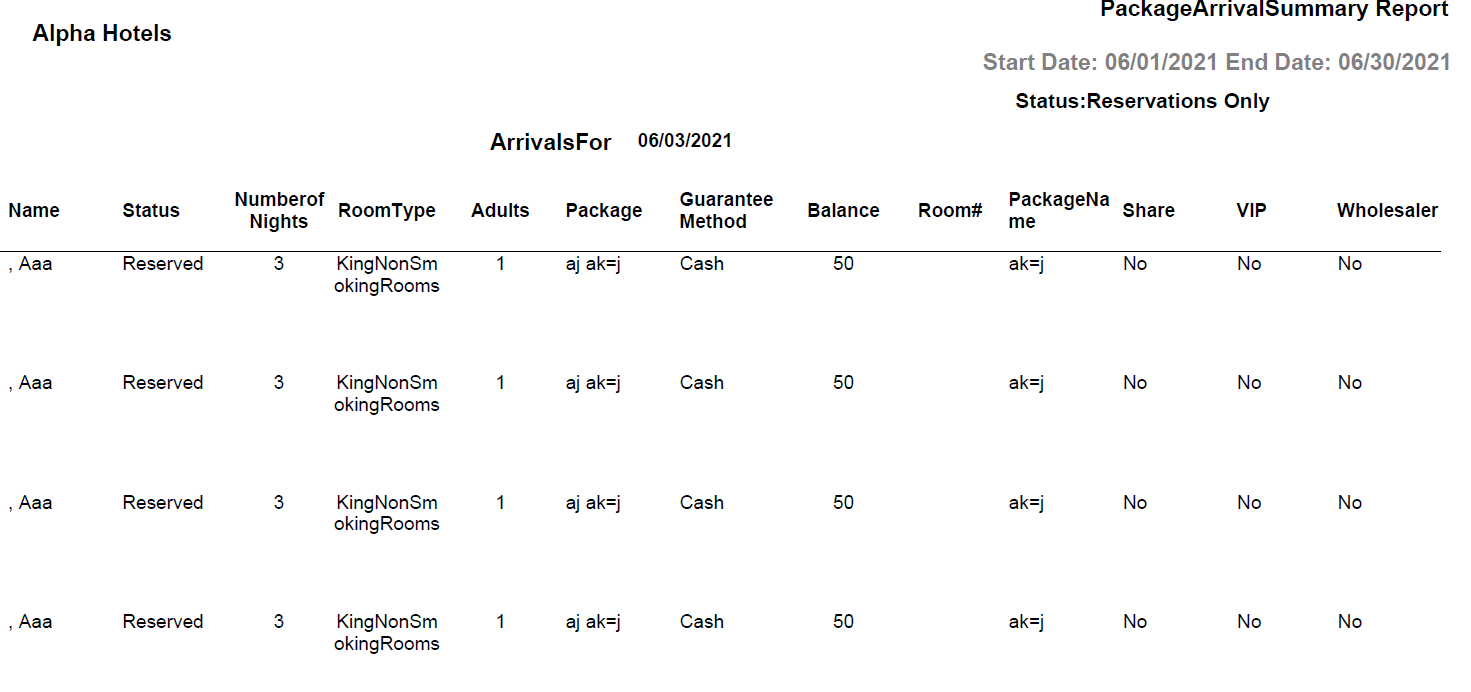This screenshot has height=692, width=1471.
Task: Select the Status column header
Action: coord(151,211)
